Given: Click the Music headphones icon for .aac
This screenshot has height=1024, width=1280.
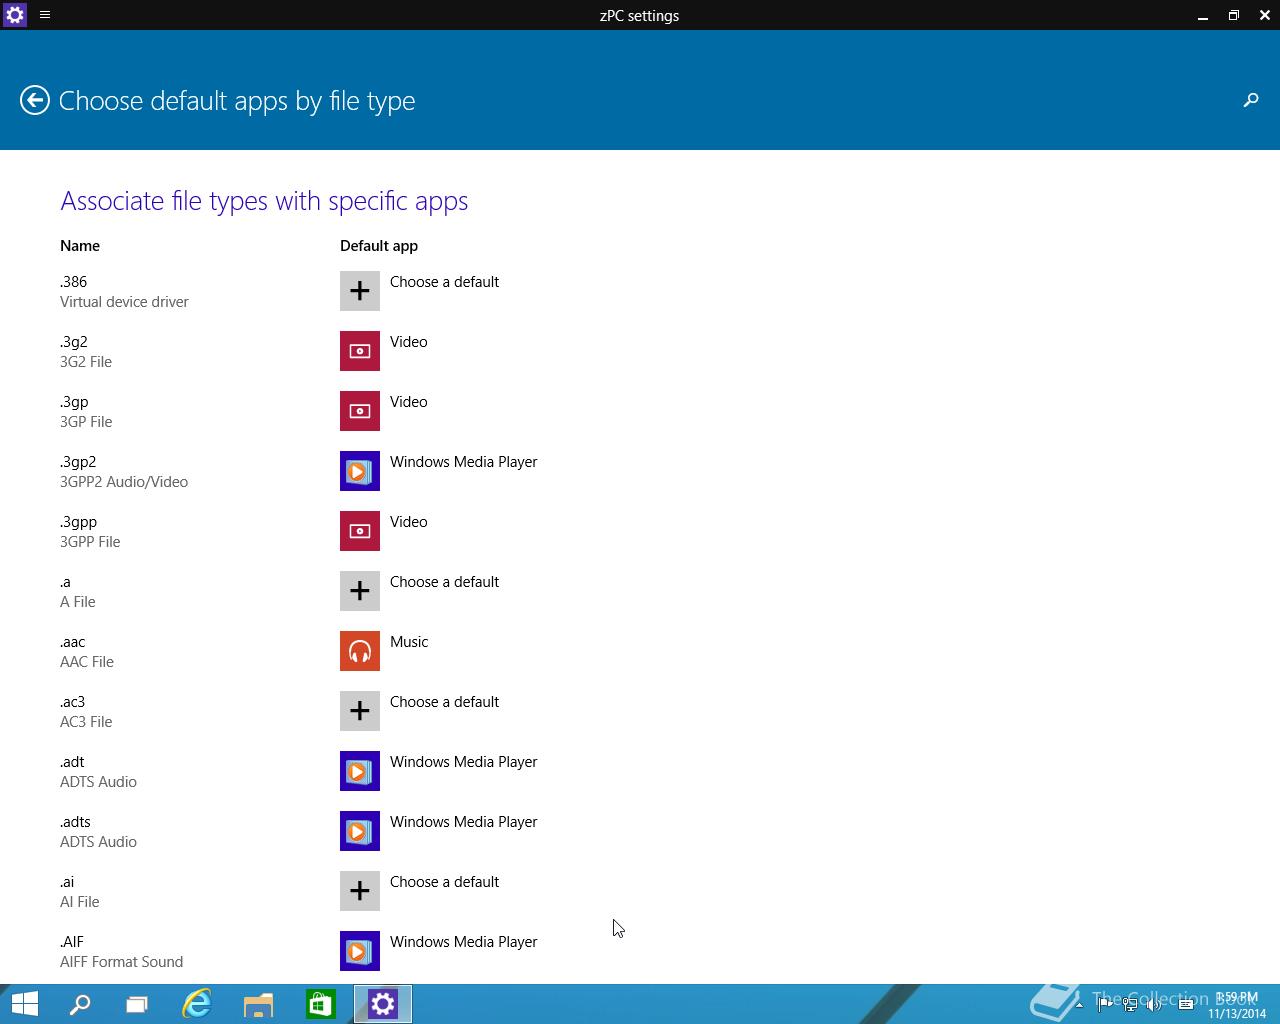Looking at the screenshot, I should point(360,651).
